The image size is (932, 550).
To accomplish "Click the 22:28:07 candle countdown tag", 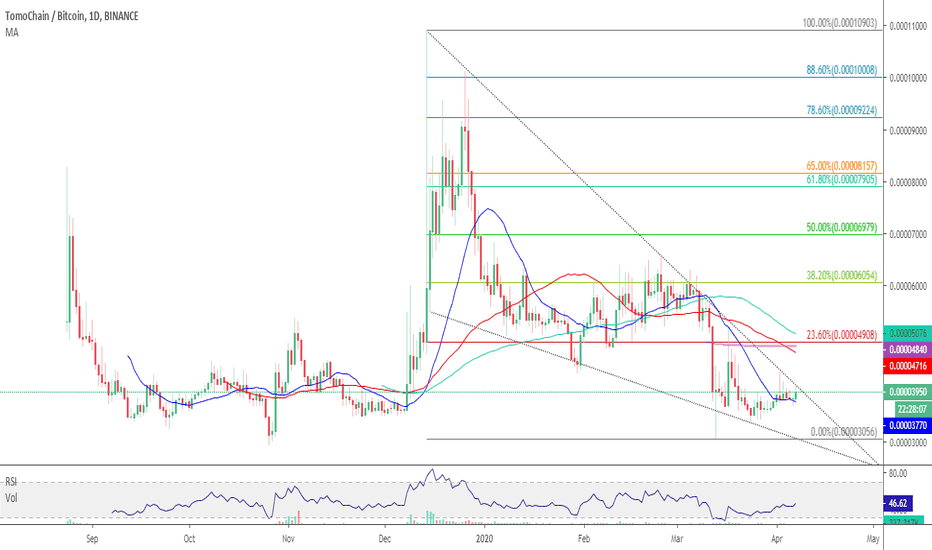I will pos(912,409).
